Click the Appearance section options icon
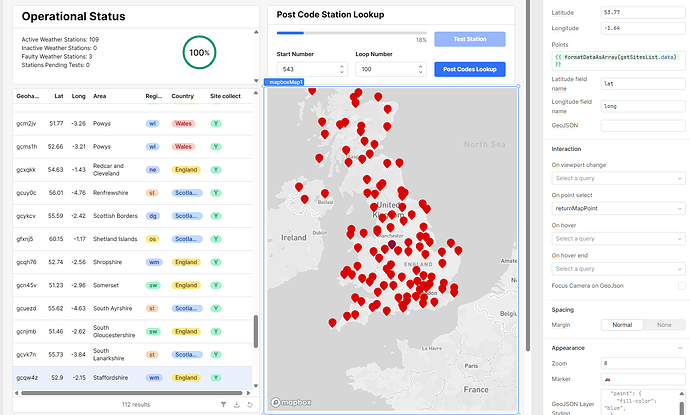 [x=680, y=349]
